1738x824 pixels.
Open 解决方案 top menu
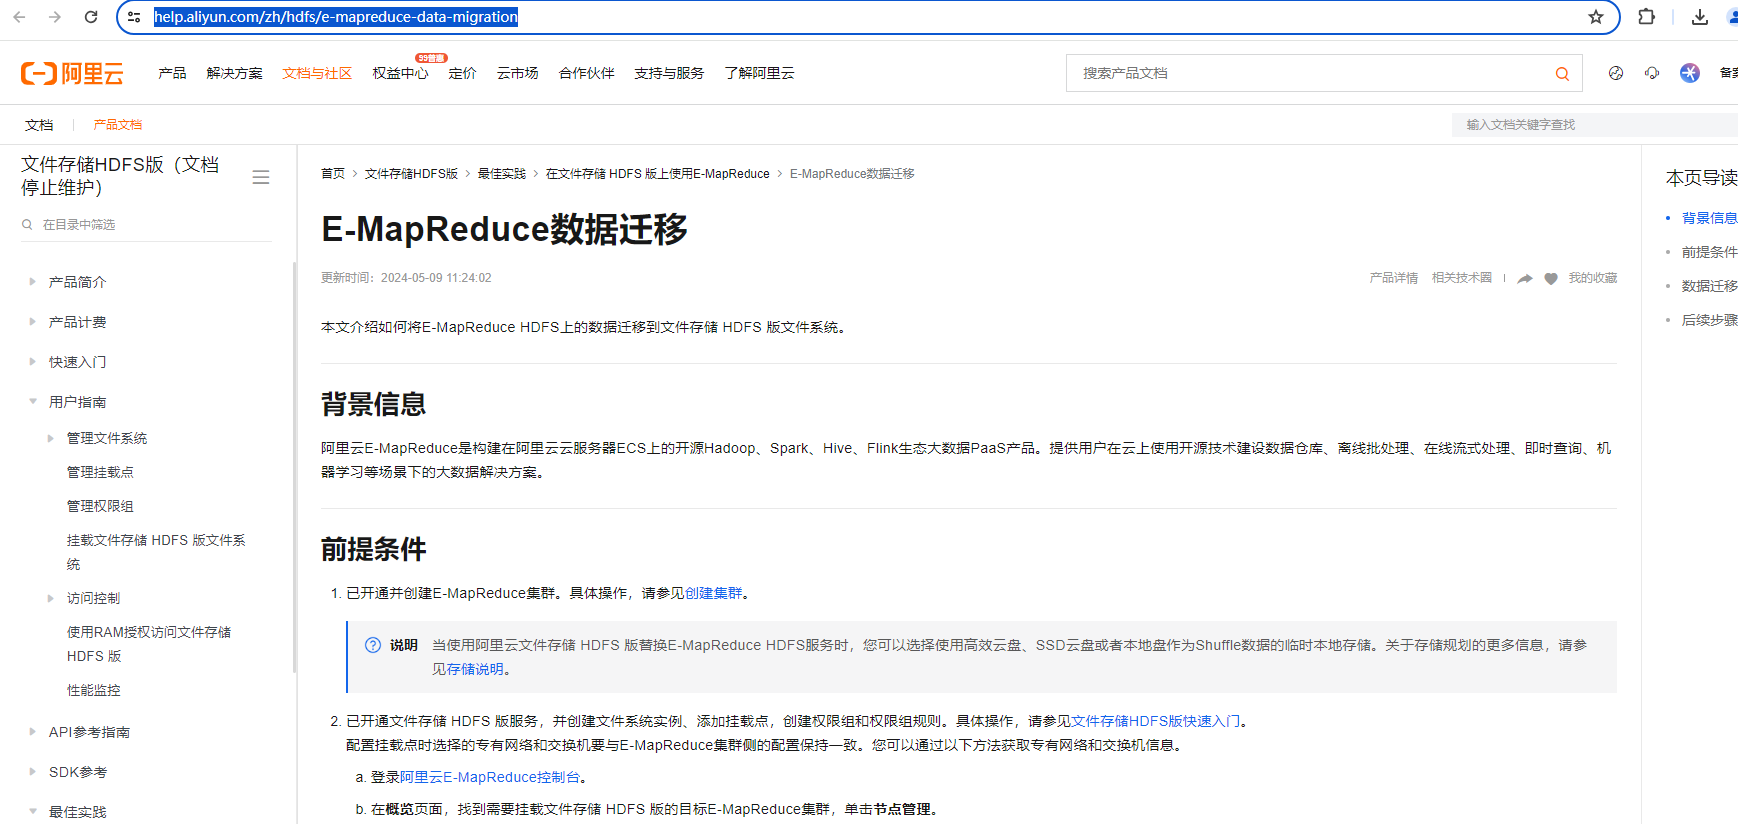pos(234,73)
